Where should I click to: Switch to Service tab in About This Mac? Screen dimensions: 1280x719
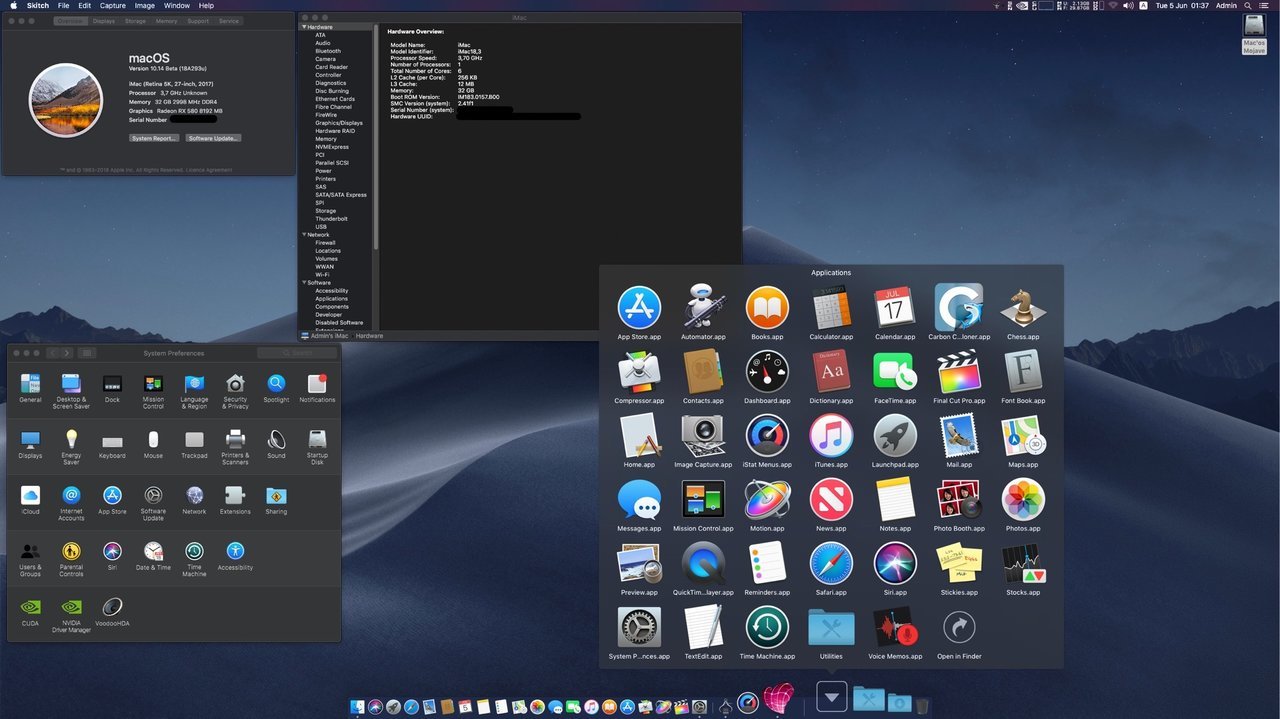pos(229,21)
